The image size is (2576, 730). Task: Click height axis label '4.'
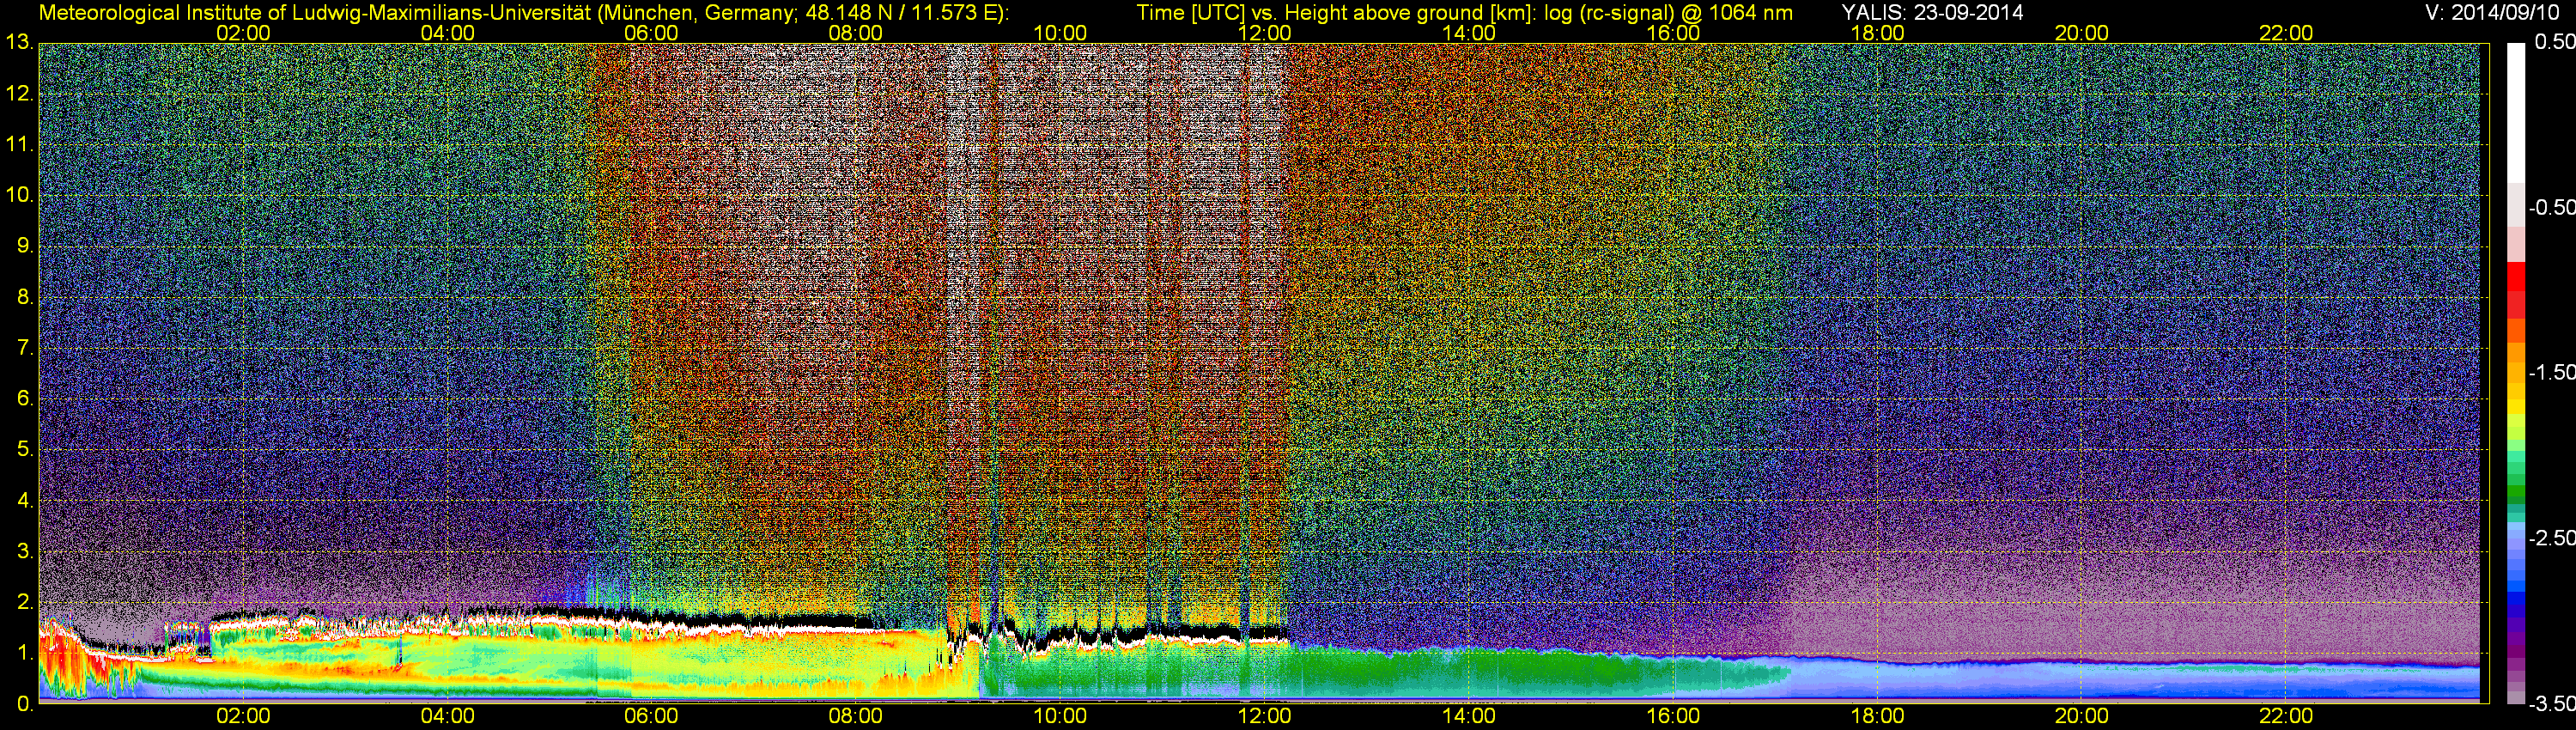tap(25, 500)
